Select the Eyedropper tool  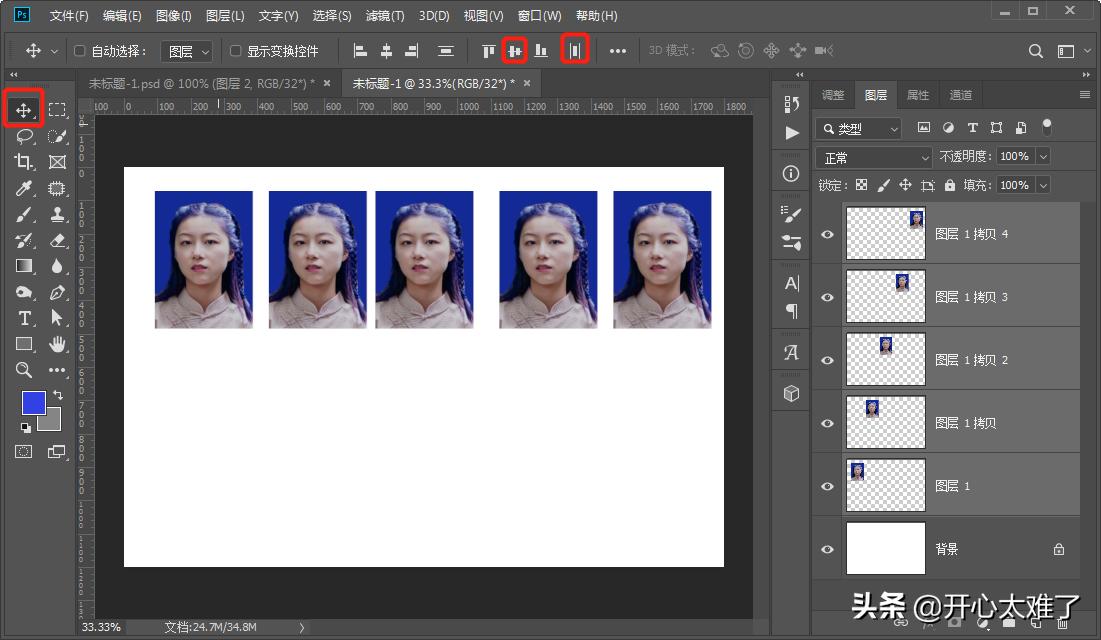24,187
